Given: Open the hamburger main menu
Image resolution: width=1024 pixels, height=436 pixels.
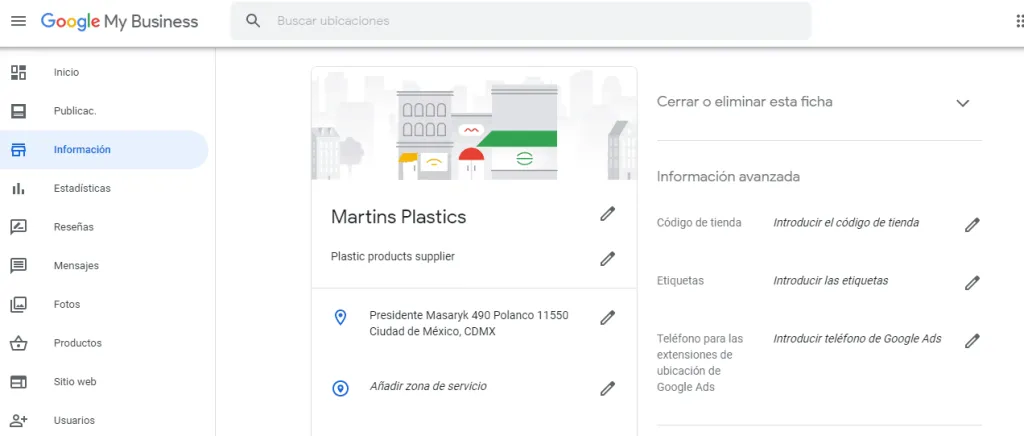Looking at the screenshot, I should point(19,21).
